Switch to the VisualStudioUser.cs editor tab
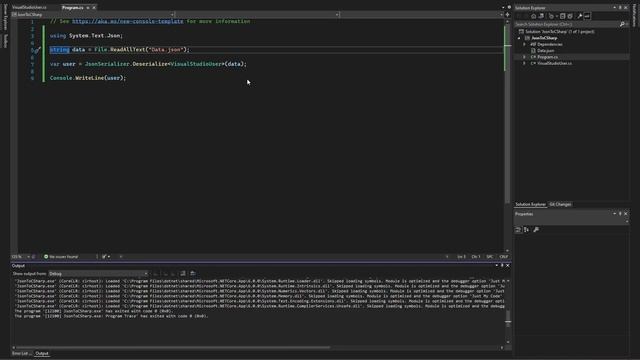 pyautogui.click(x=29, y=7)
